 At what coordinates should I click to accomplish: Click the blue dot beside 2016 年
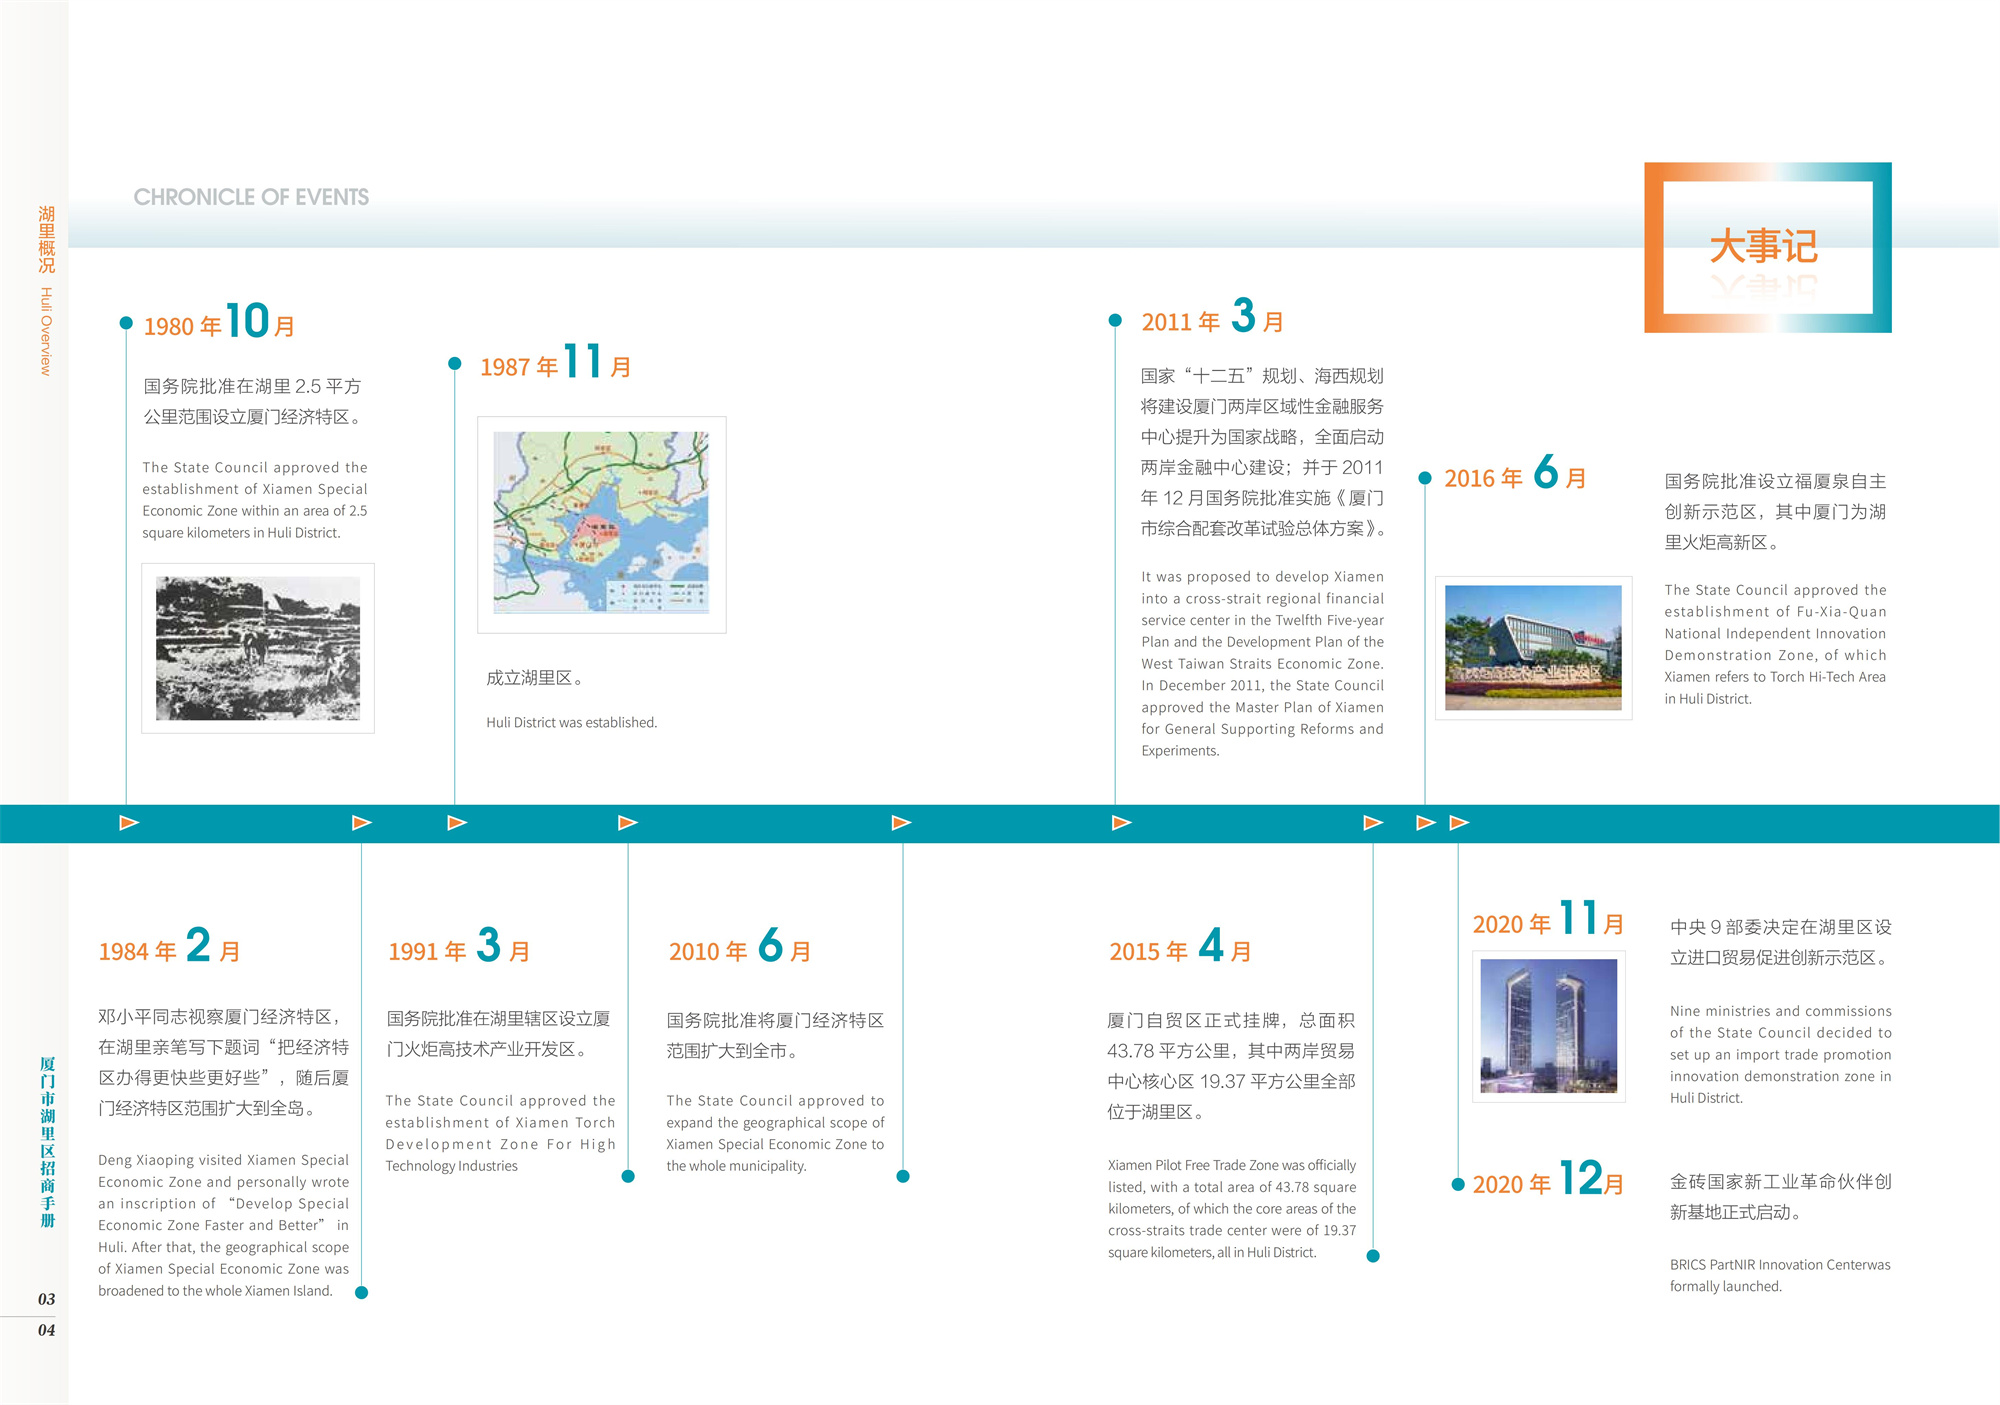1425,478
